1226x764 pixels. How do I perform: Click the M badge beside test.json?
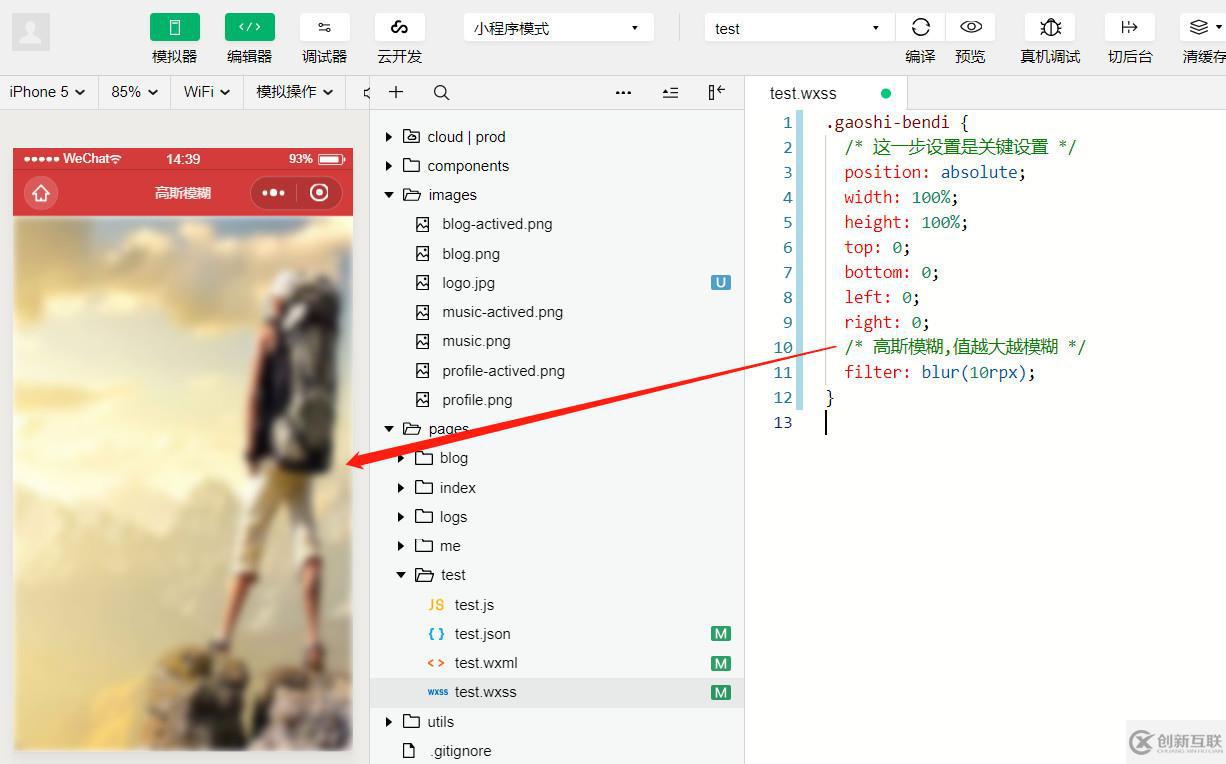point(720,634)
